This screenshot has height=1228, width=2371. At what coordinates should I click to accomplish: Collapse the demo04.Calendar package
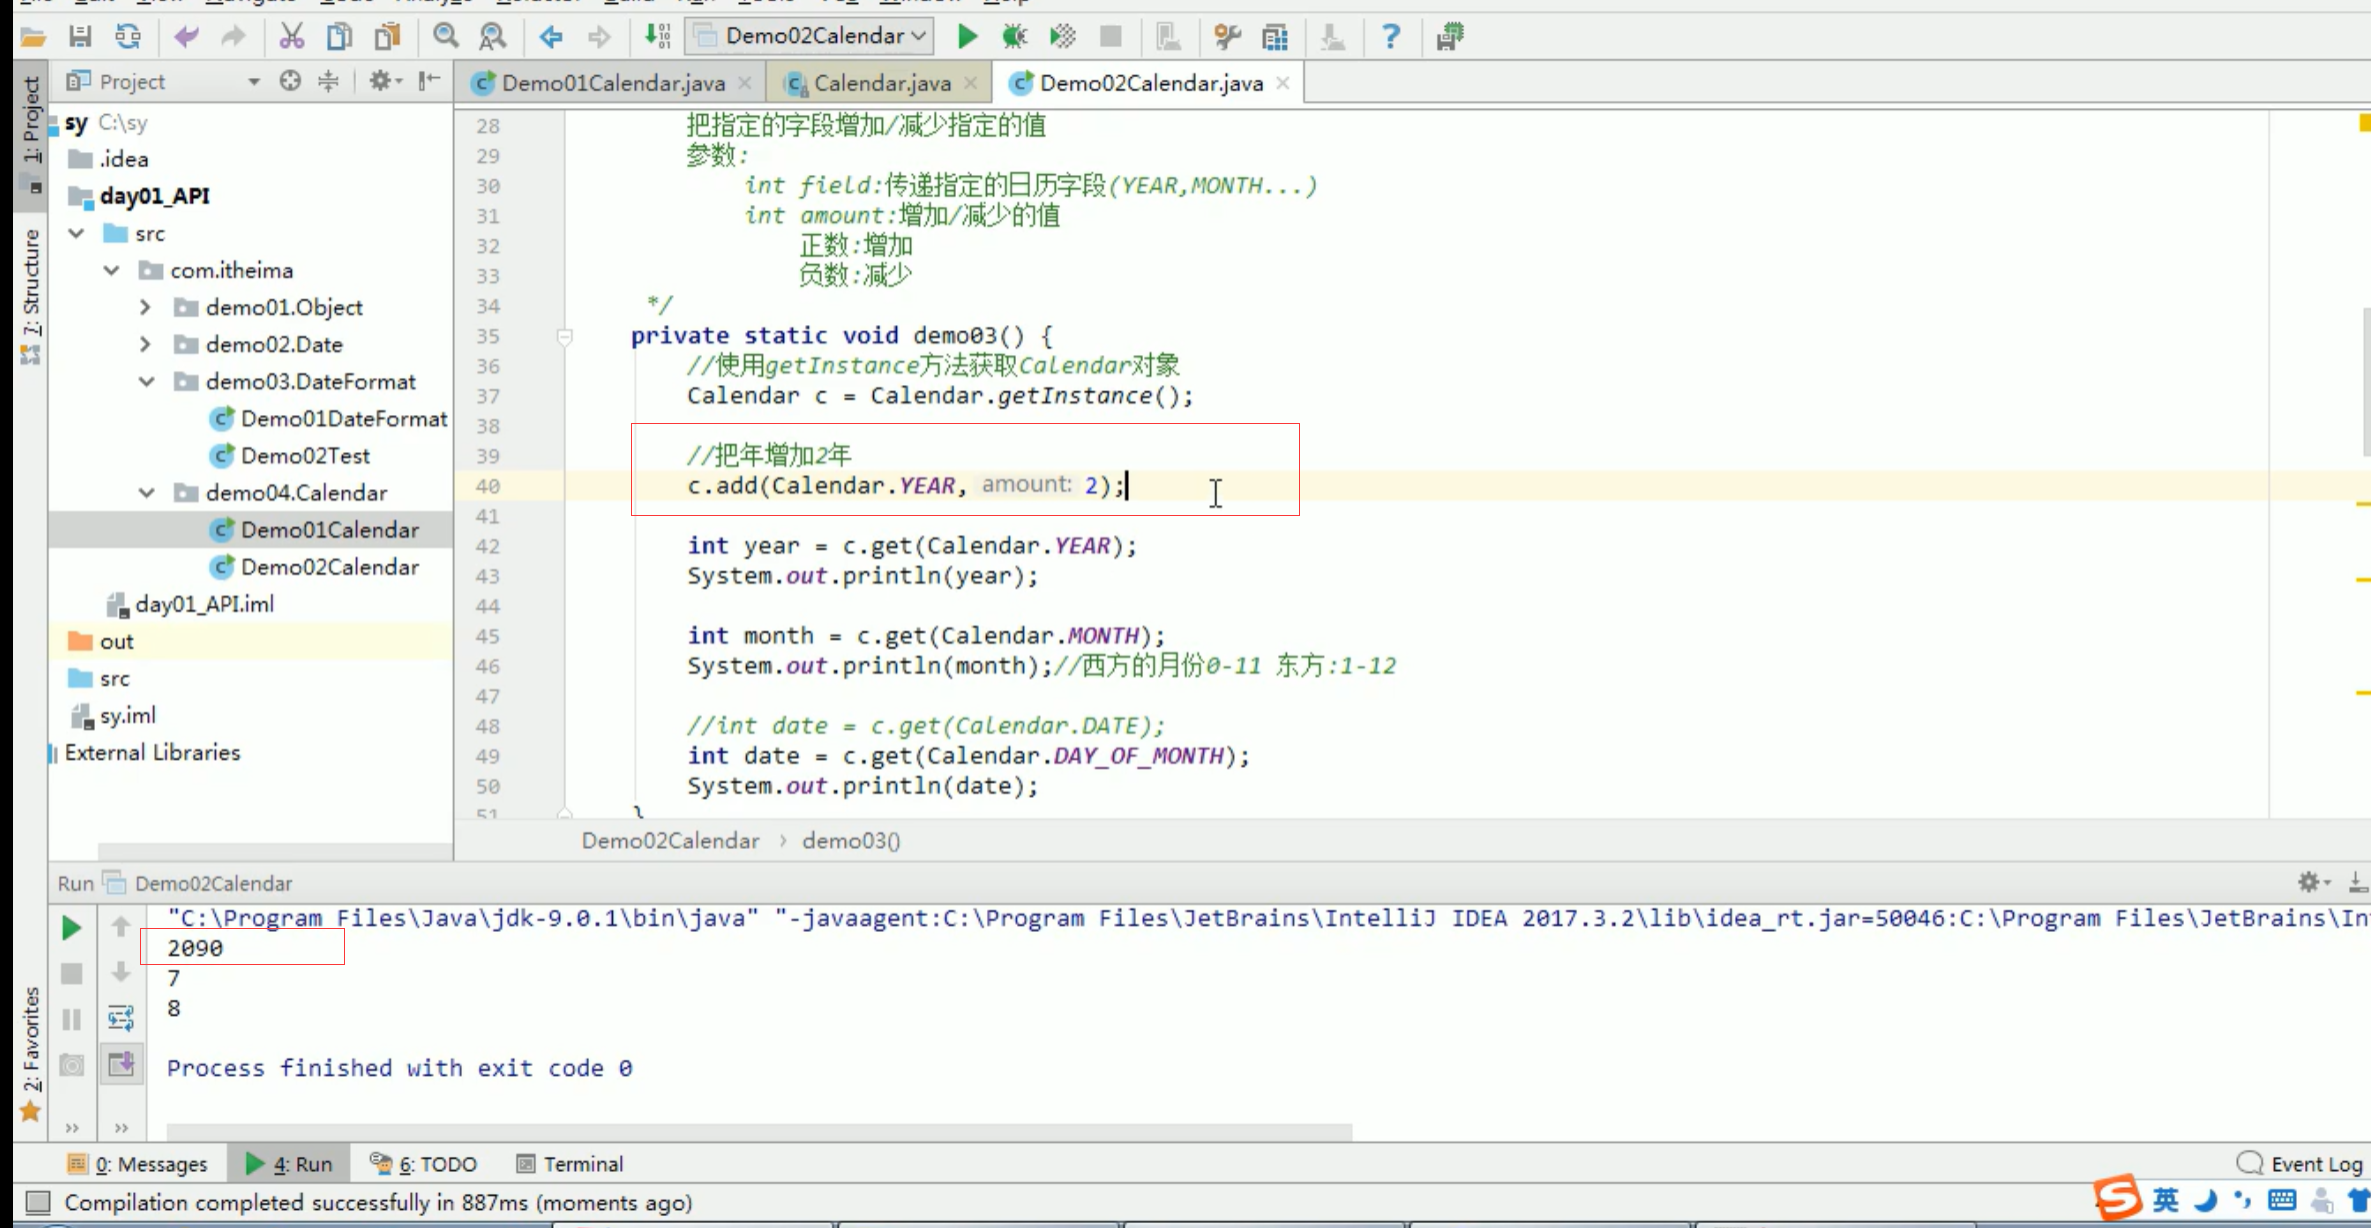click(x=147, y=493)
